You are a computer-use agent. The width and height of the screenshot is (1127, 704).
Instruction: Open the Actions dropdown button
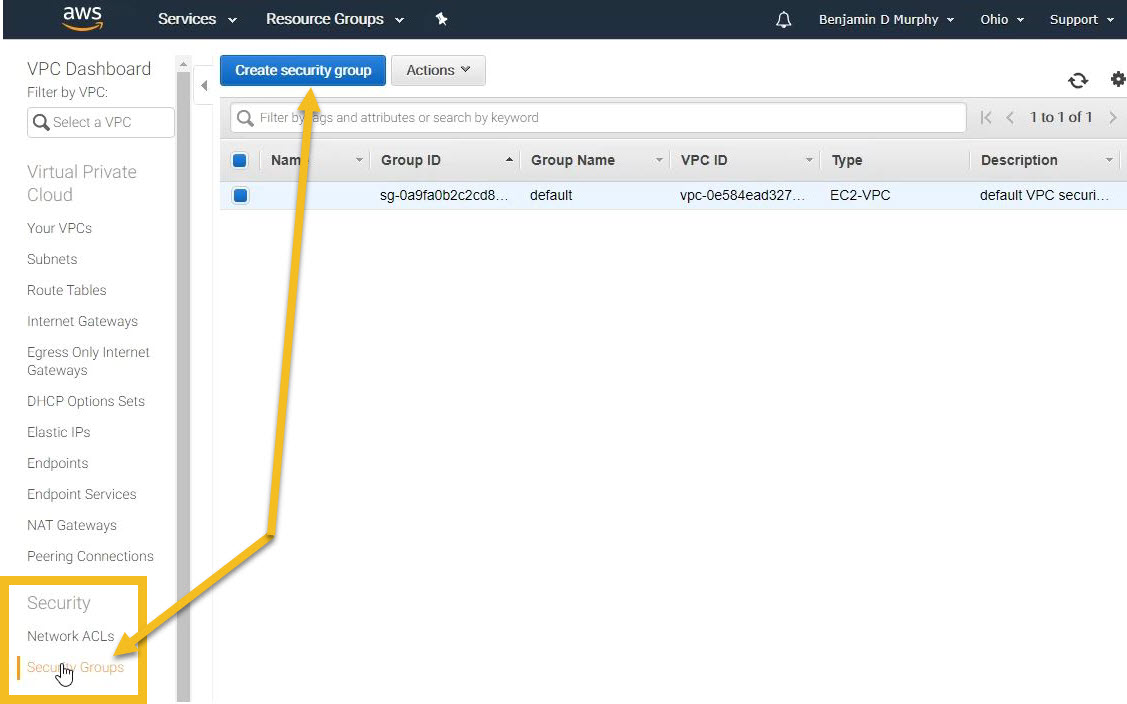(438, 70)
